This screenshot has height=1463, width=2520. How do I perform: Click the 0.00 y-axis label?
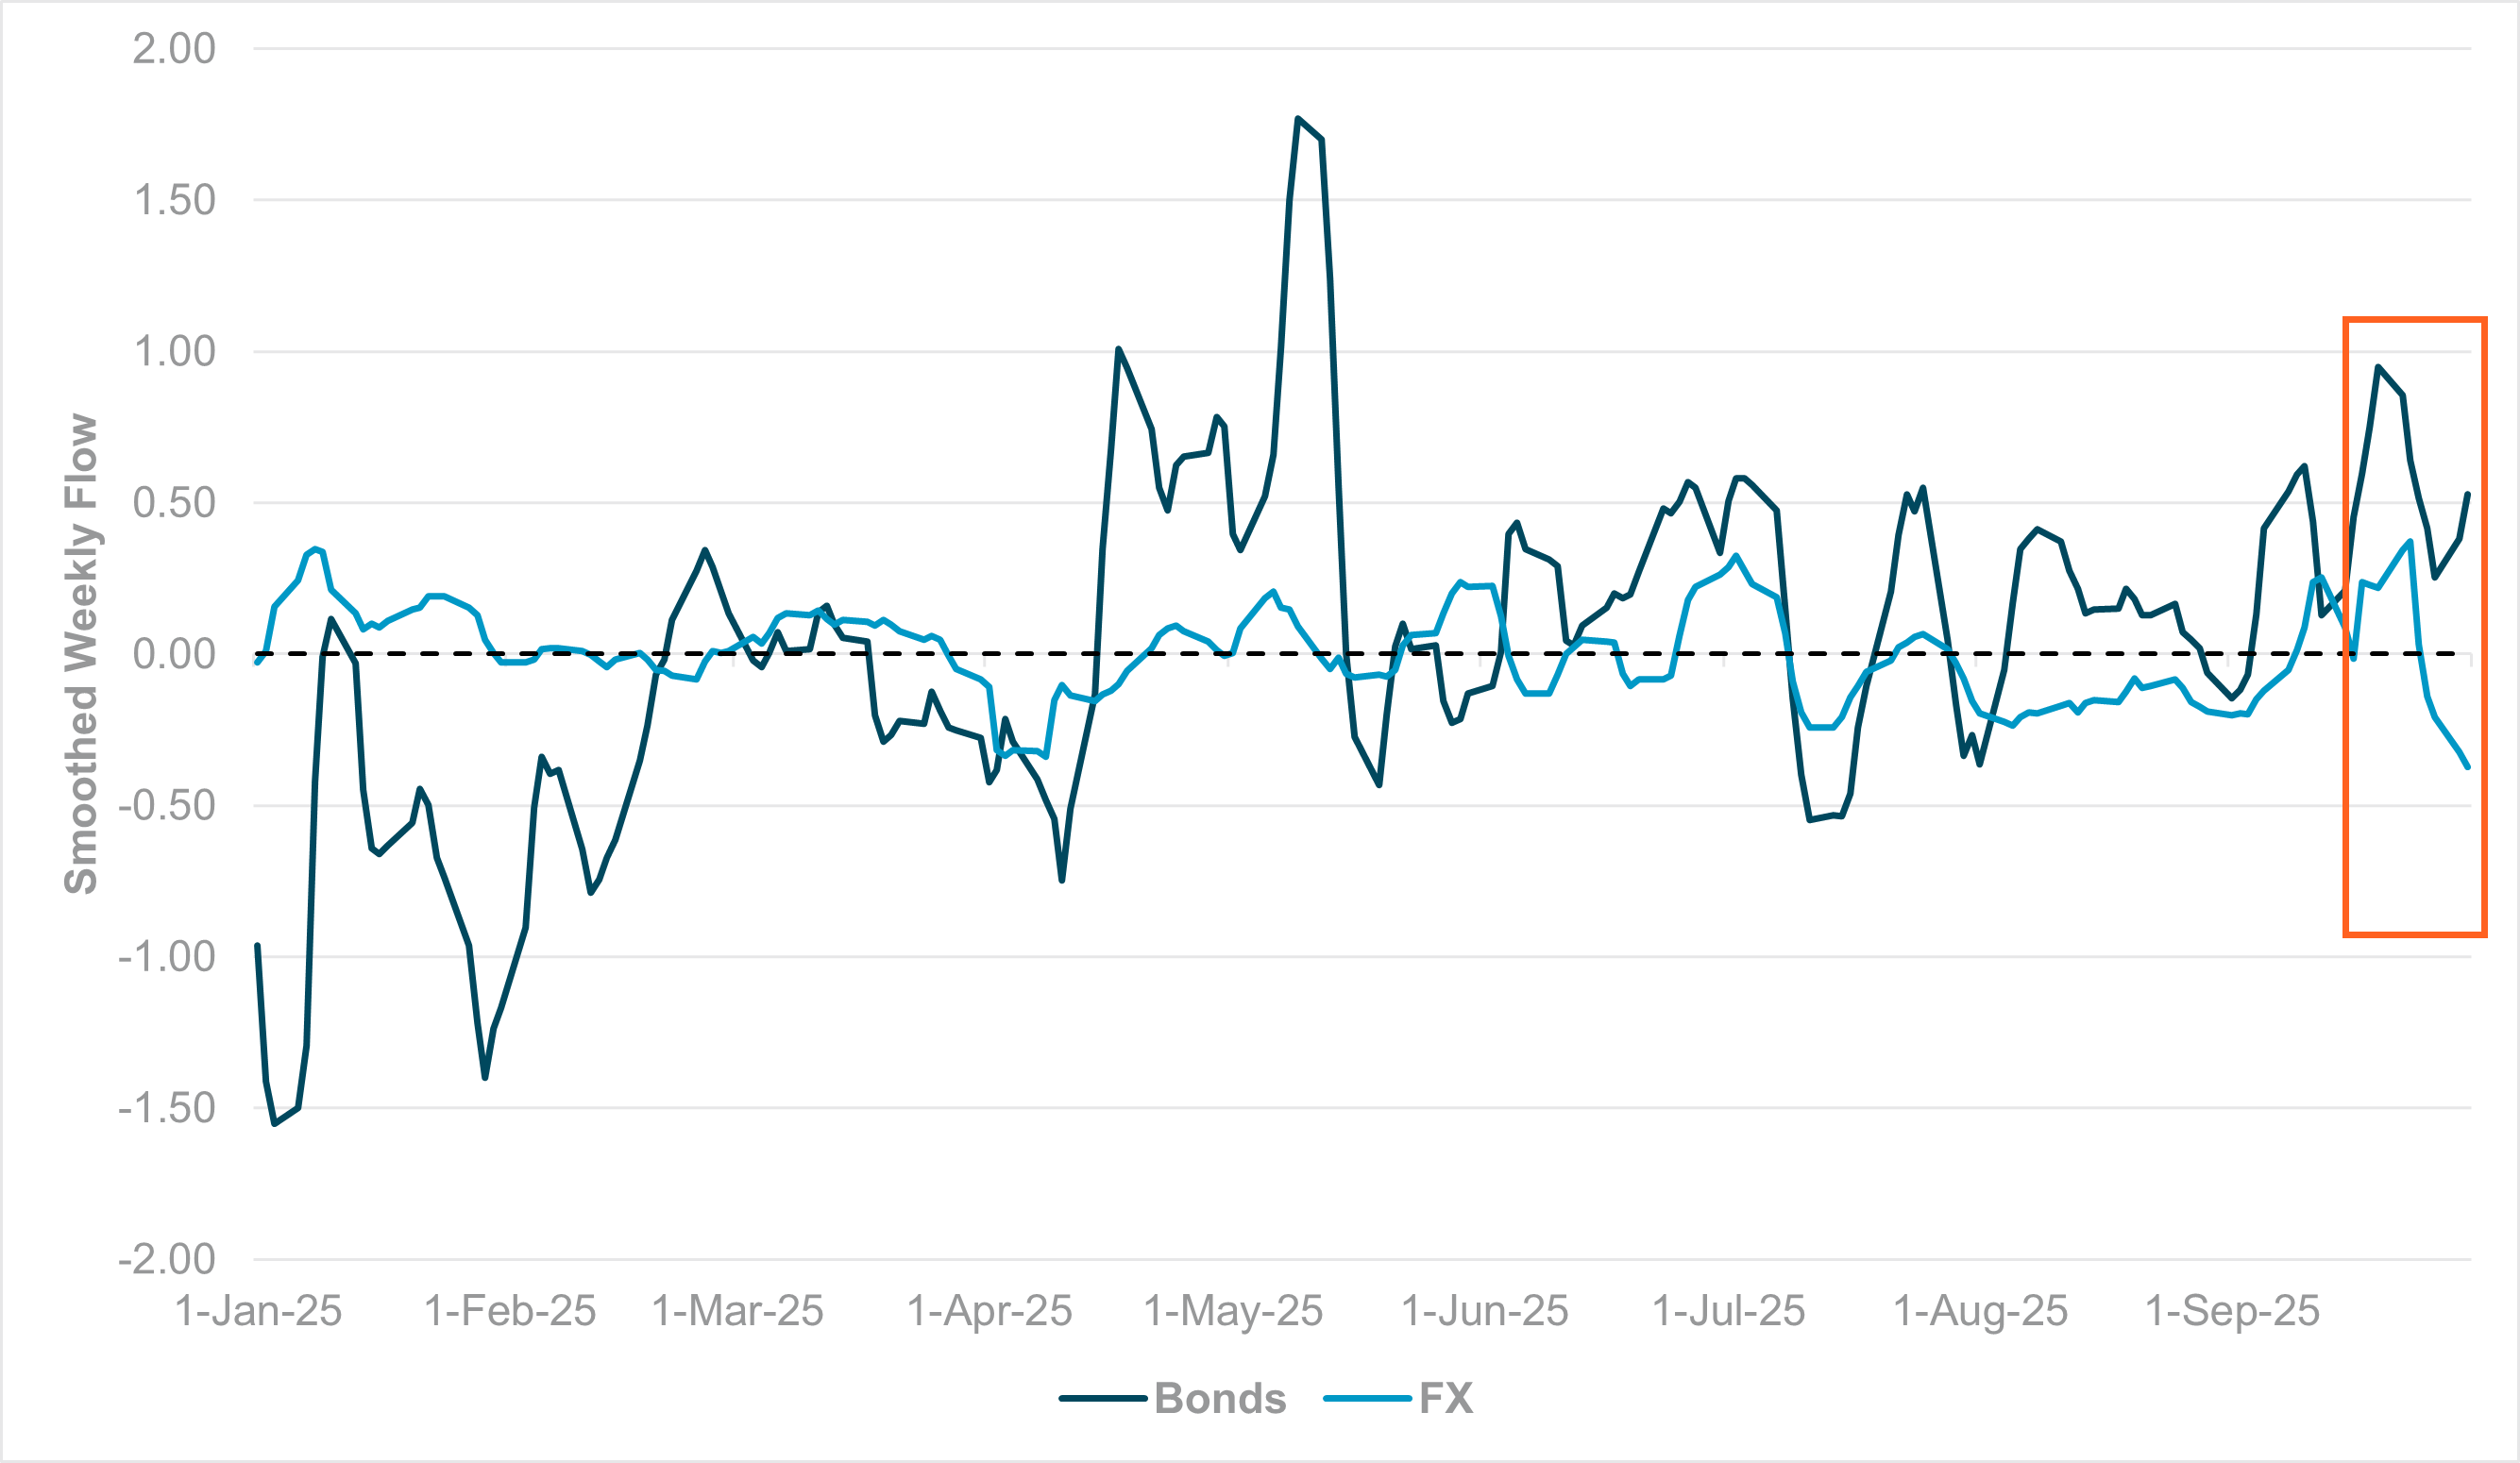174,654
